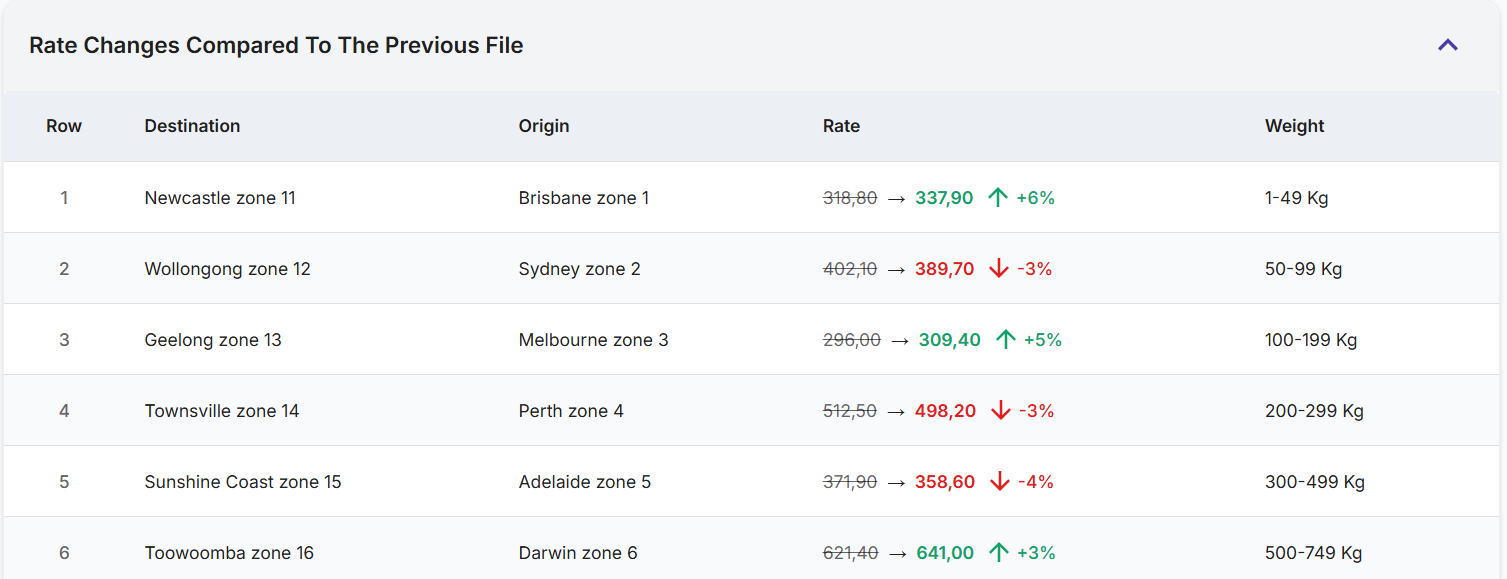Click the 300-499 Kg weight cell

(x=1314, y=482)
